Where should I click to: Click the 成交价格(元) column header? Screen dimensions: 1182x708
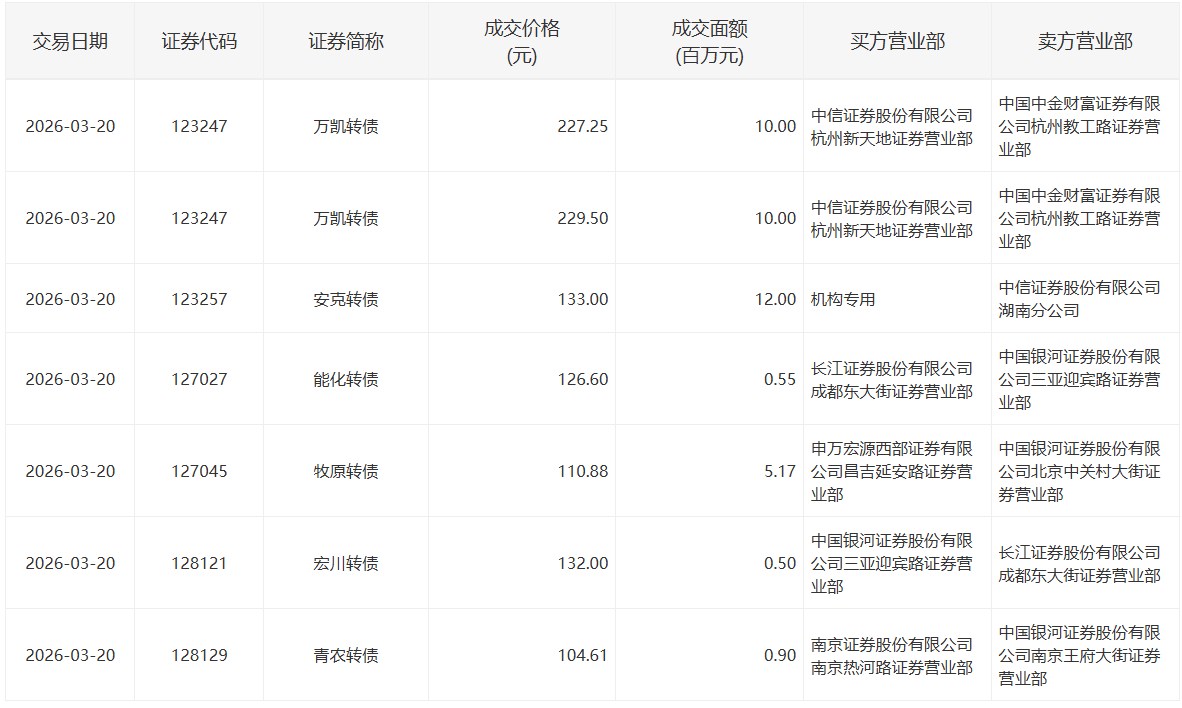(521, 42)
